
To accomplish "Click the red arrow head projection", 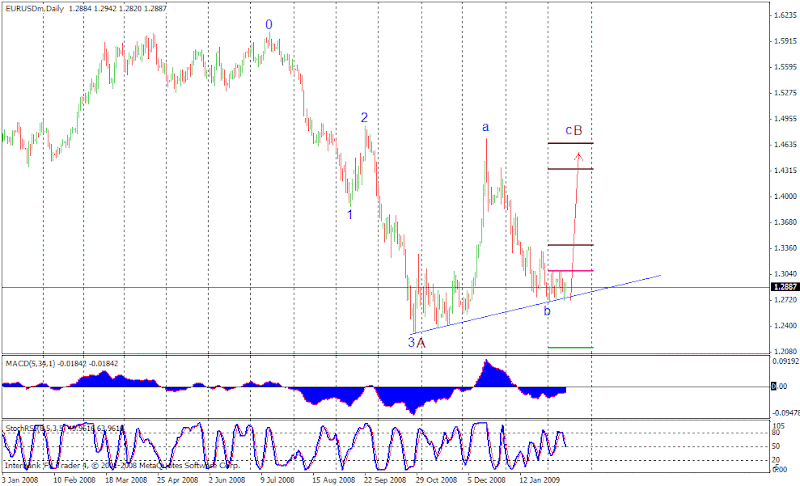I will pos(578,156).
